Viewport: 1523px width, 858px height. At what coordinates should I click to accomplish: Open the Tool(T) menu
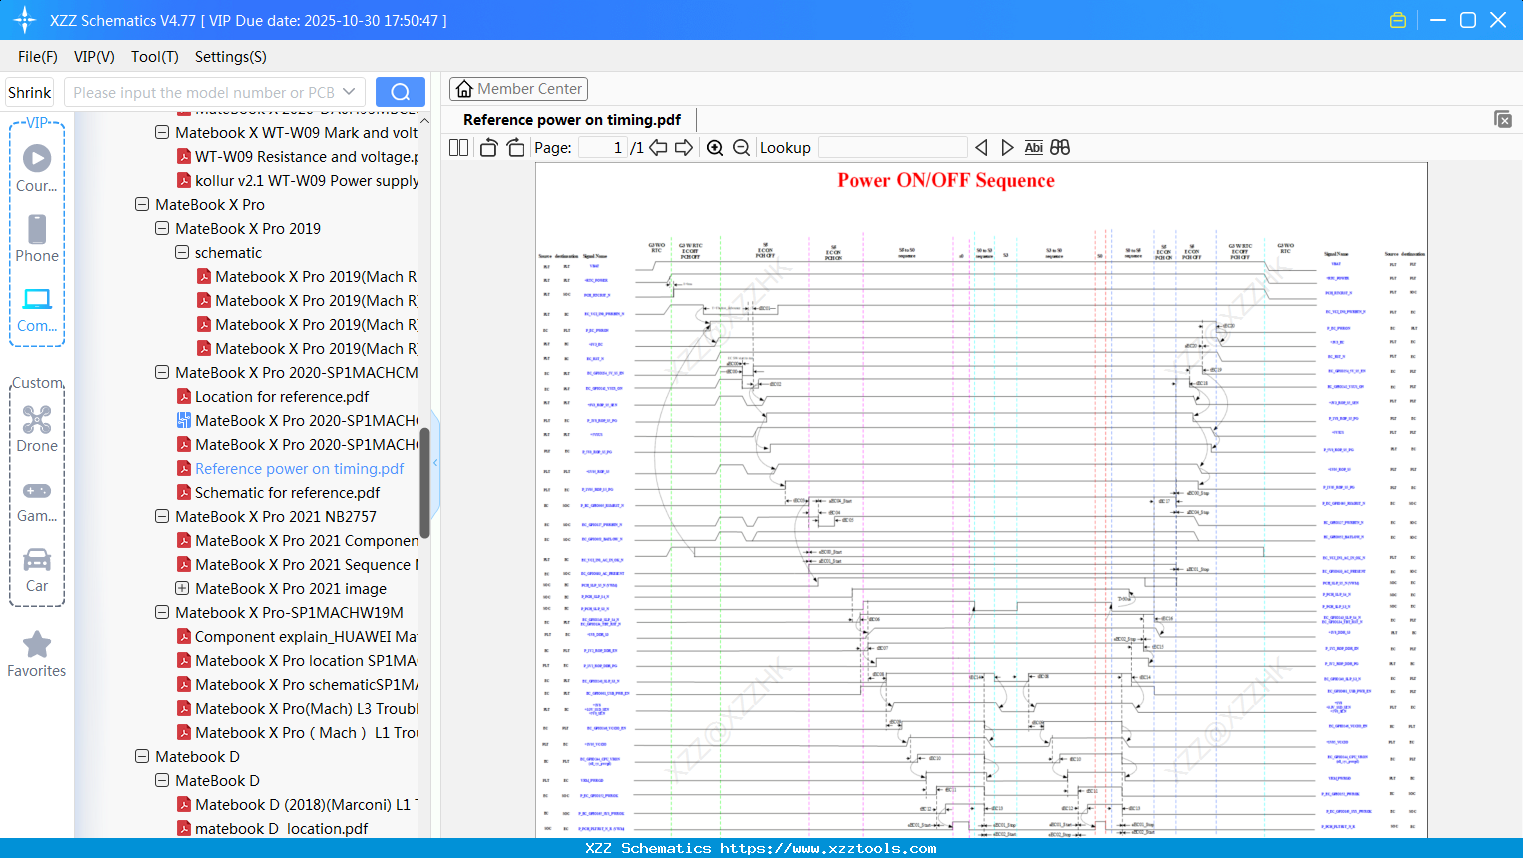(x=154, y=57)
